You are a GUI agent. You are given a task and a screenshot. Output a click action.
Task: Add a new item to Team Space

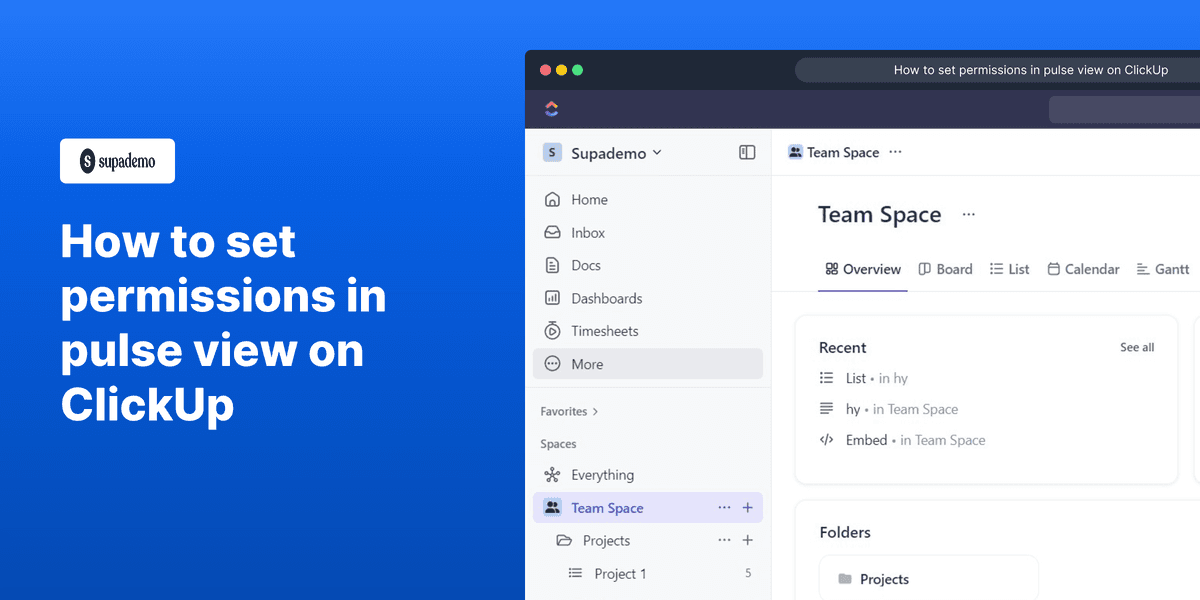coord(747,508)
